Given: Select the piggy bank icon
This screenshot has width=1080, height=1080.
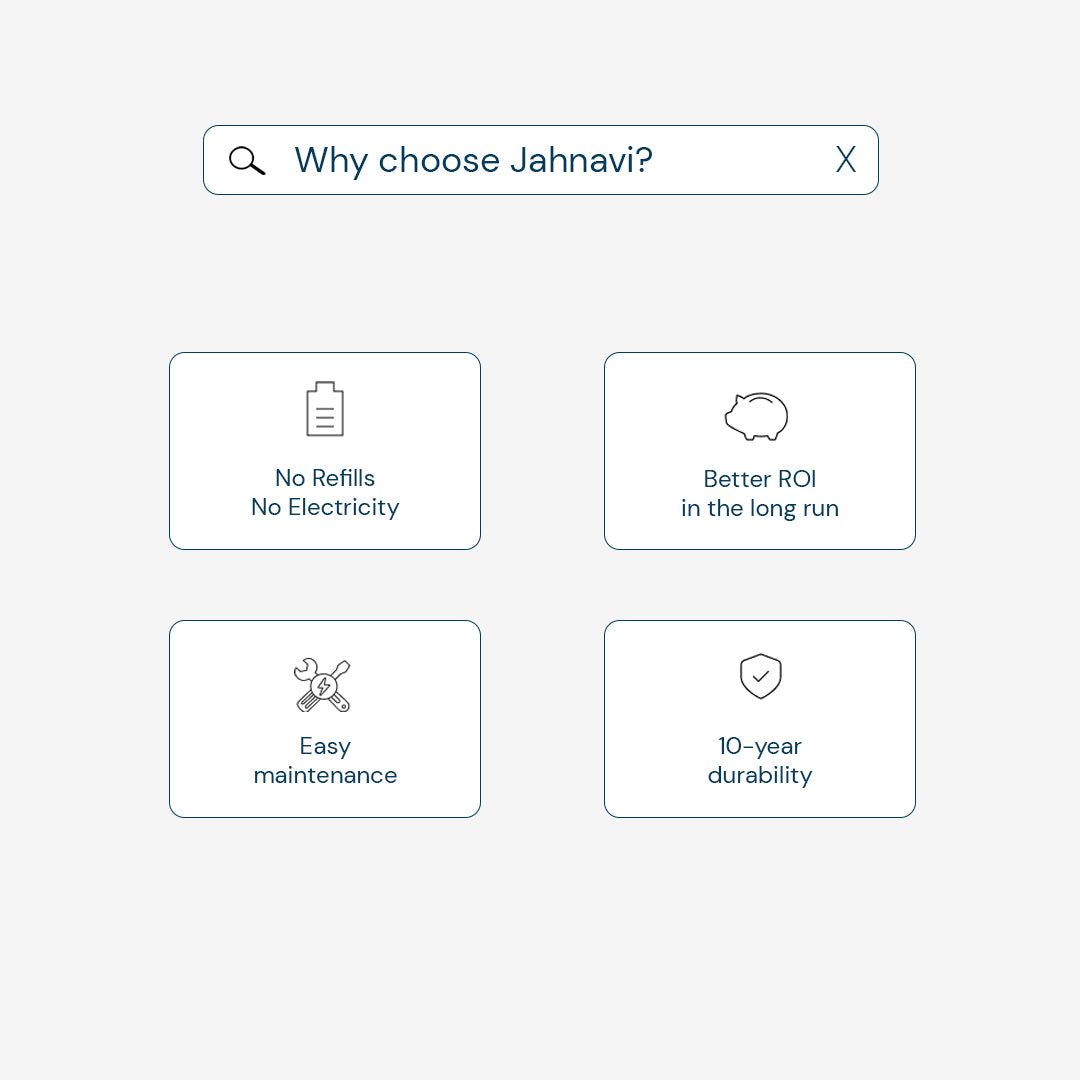Looking at the screenshot, I should click(x=757, y=416).
